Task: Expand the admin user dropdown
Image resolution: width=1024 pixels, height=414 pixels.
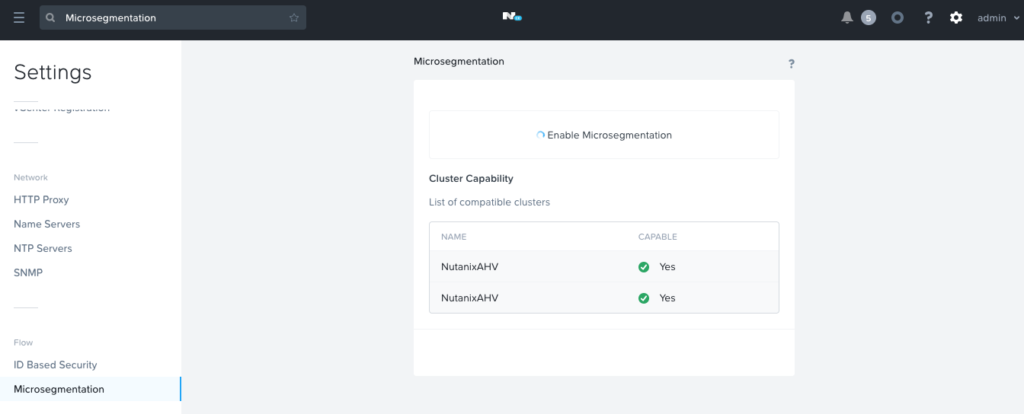Action: point(998,18)
